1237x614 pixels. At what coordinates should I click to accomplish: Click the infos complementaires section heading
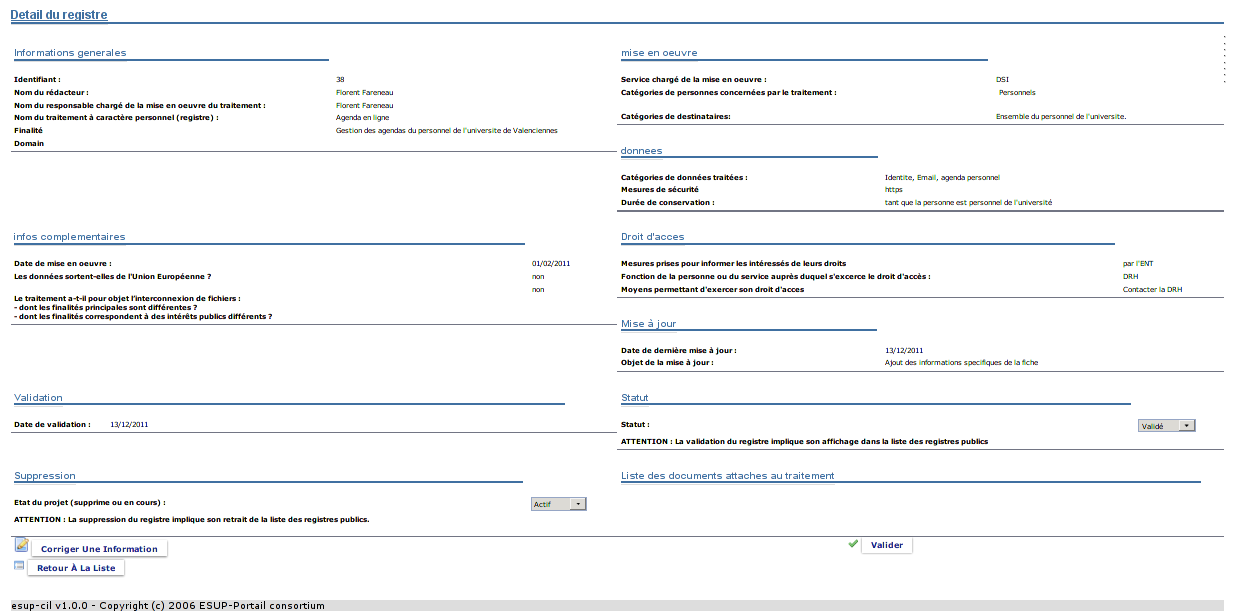point(69,237)
